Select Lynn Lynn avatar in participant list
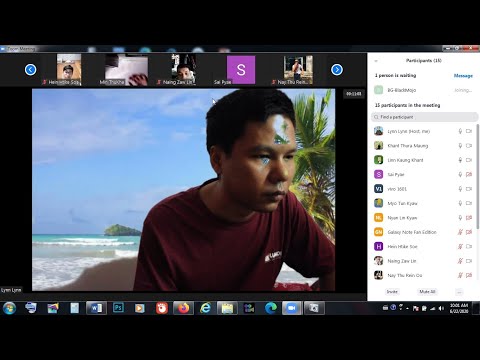 tap(378, 131)
